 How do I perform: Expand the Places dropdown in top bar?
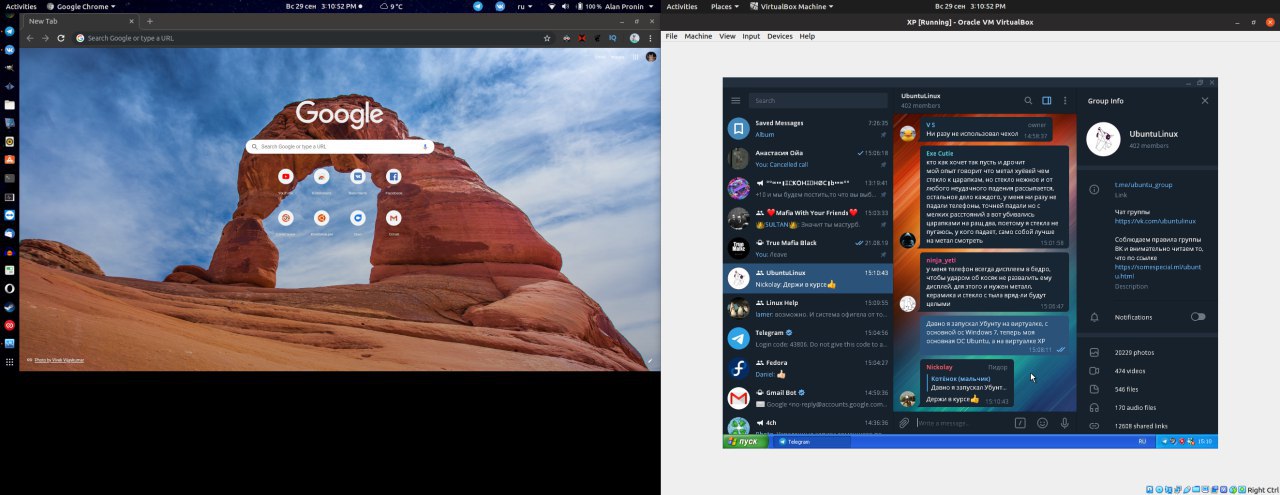[x=725, y=6]
